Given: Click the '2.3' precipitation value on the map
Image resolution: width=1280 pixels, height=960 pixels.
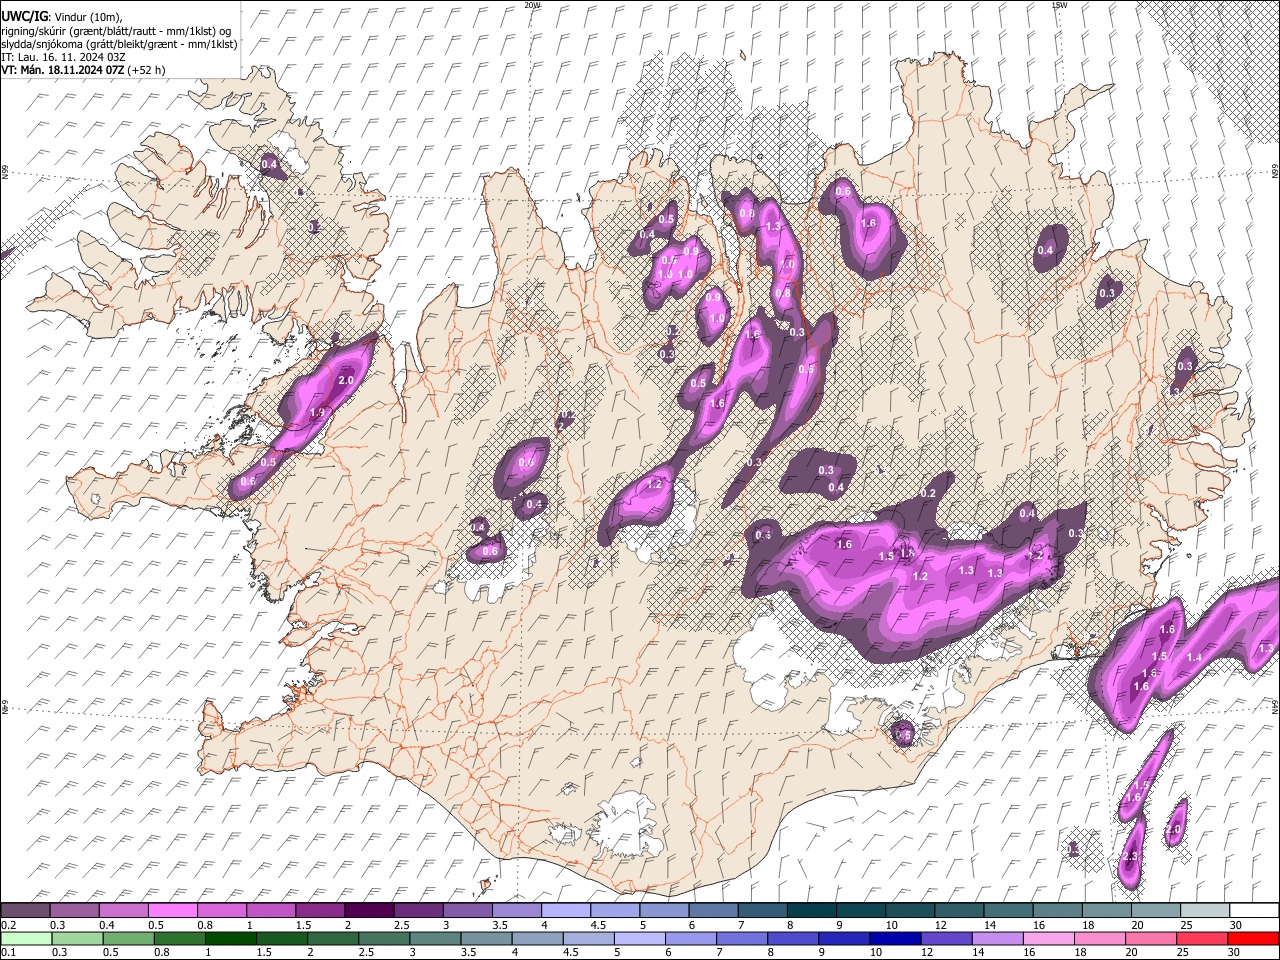Looking at the screenshot, I should click(x=1131, y=857).
